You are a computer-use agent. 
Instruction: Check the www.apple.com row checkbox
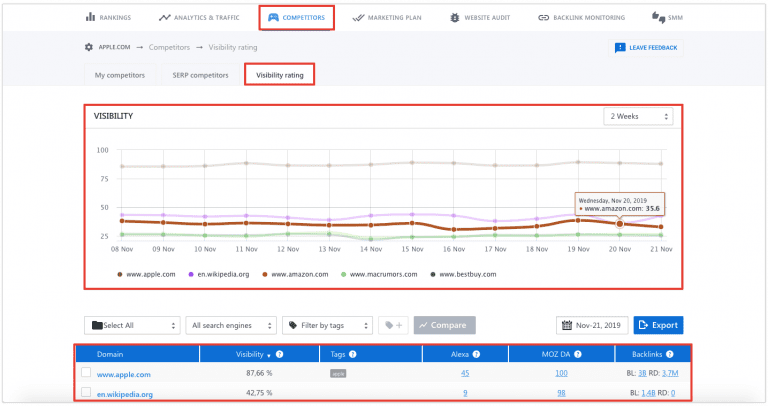pyautogui.click(x=86, y=372)
